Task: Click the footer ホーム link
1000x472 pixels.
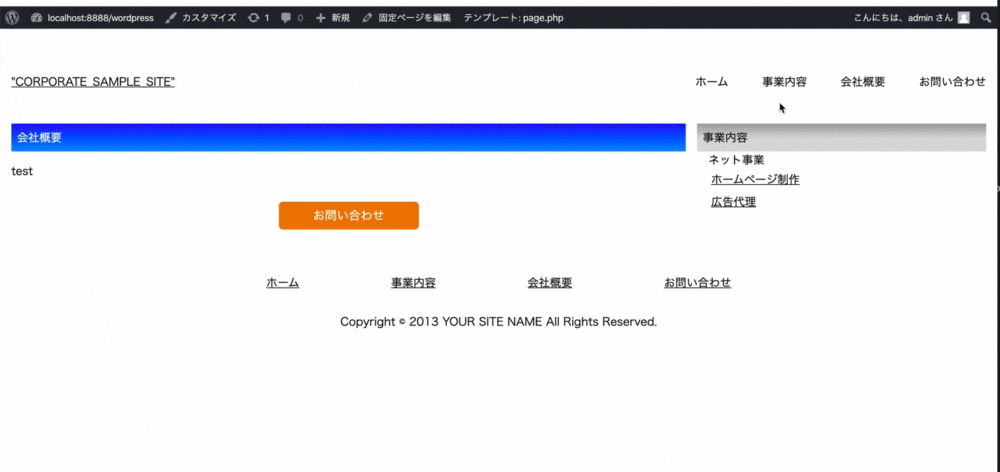Action: tap(283, 283)
